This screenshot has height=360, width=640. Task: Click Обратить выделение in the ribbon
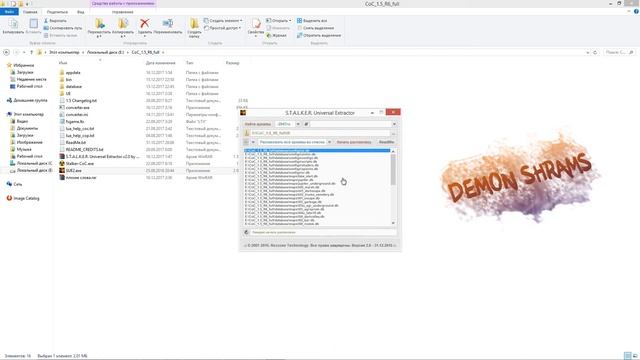(x=319, y=36)
